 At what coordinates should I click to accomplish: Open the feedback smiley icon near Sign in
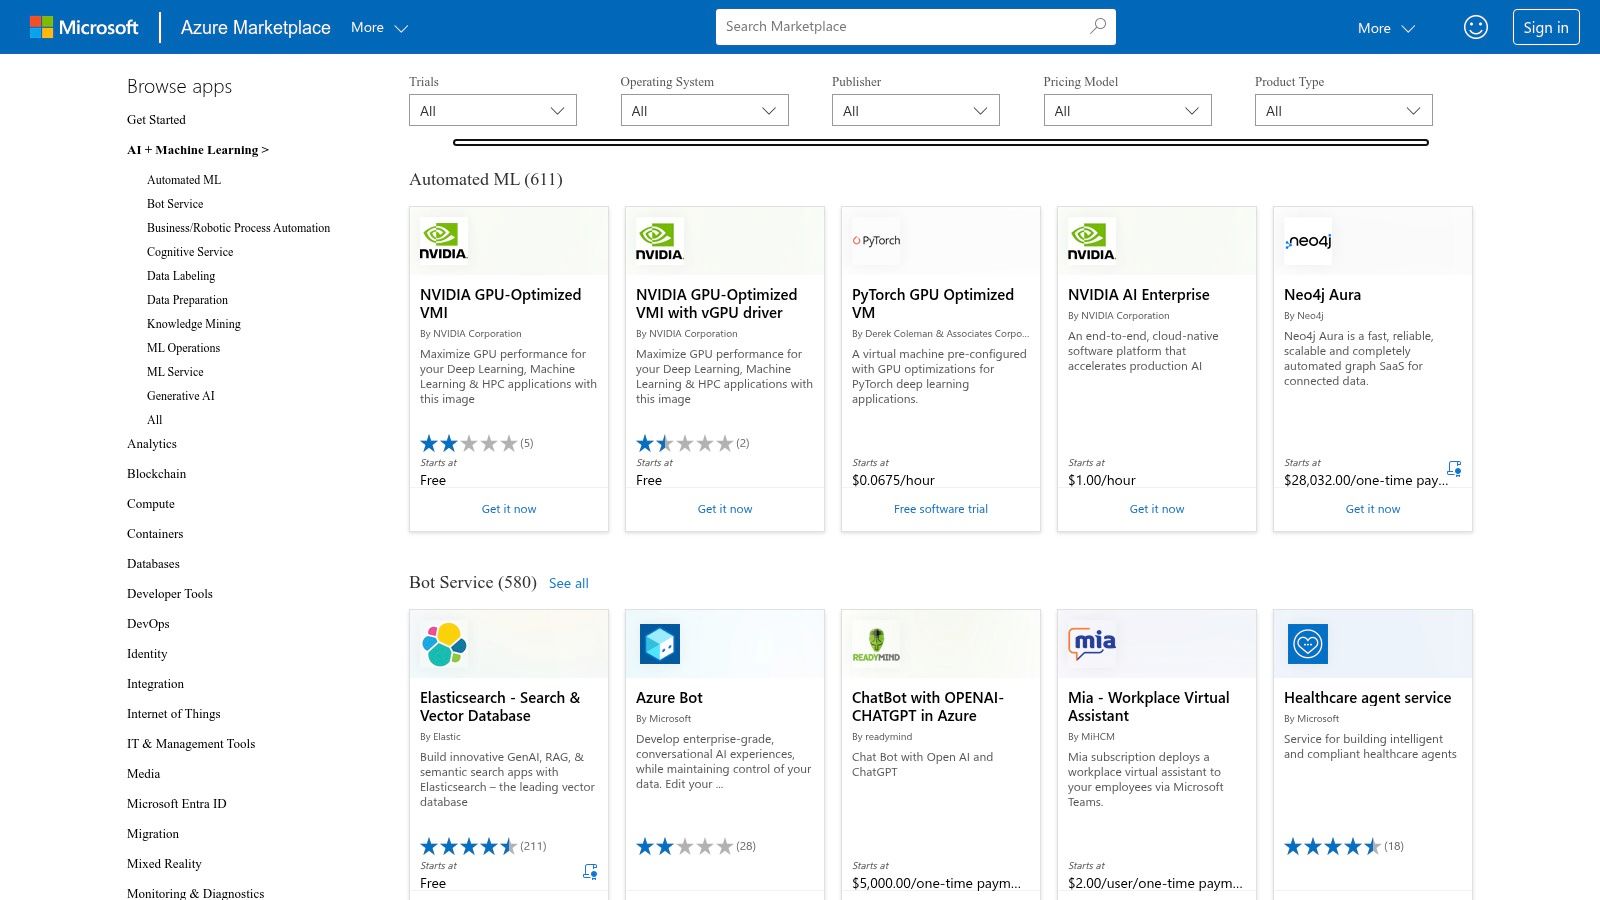coord(1476,27)
